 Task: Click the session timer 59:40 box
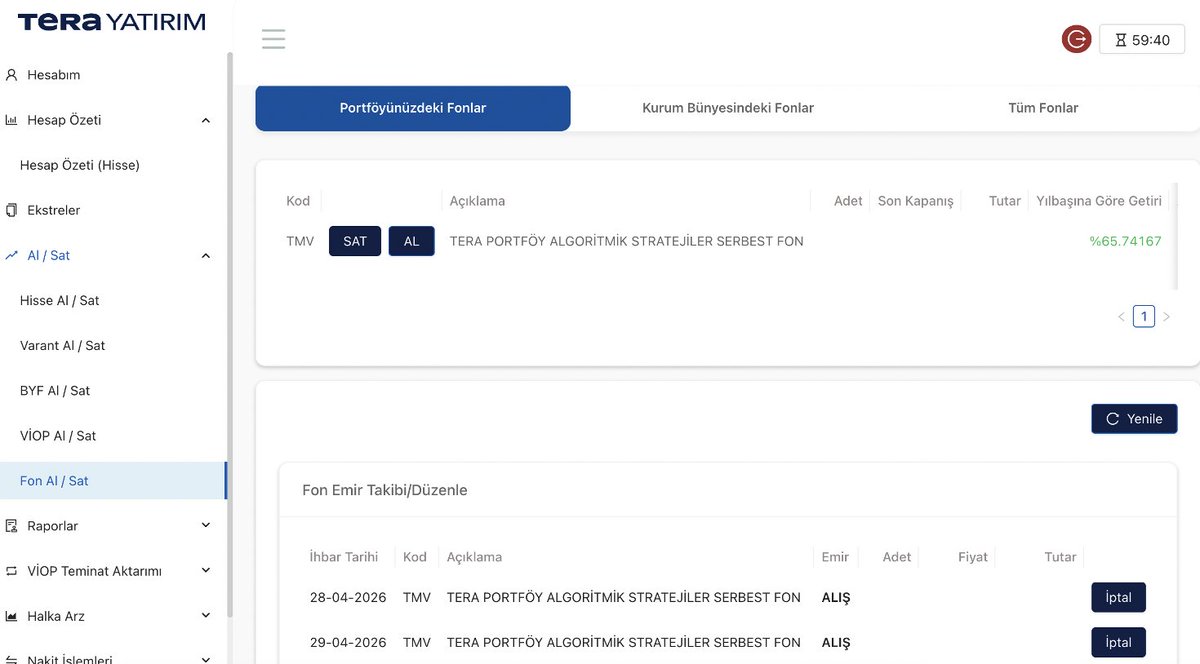pos(1142,40)
